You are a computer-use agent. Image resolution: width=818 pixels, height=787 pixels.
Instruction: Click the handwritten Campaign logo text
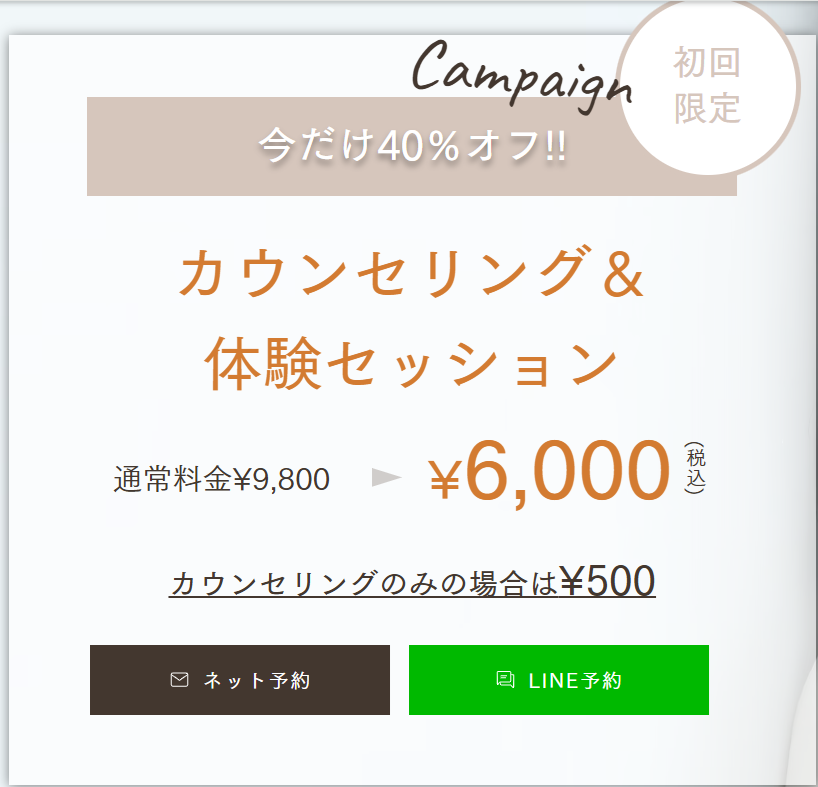click(522, 71)
